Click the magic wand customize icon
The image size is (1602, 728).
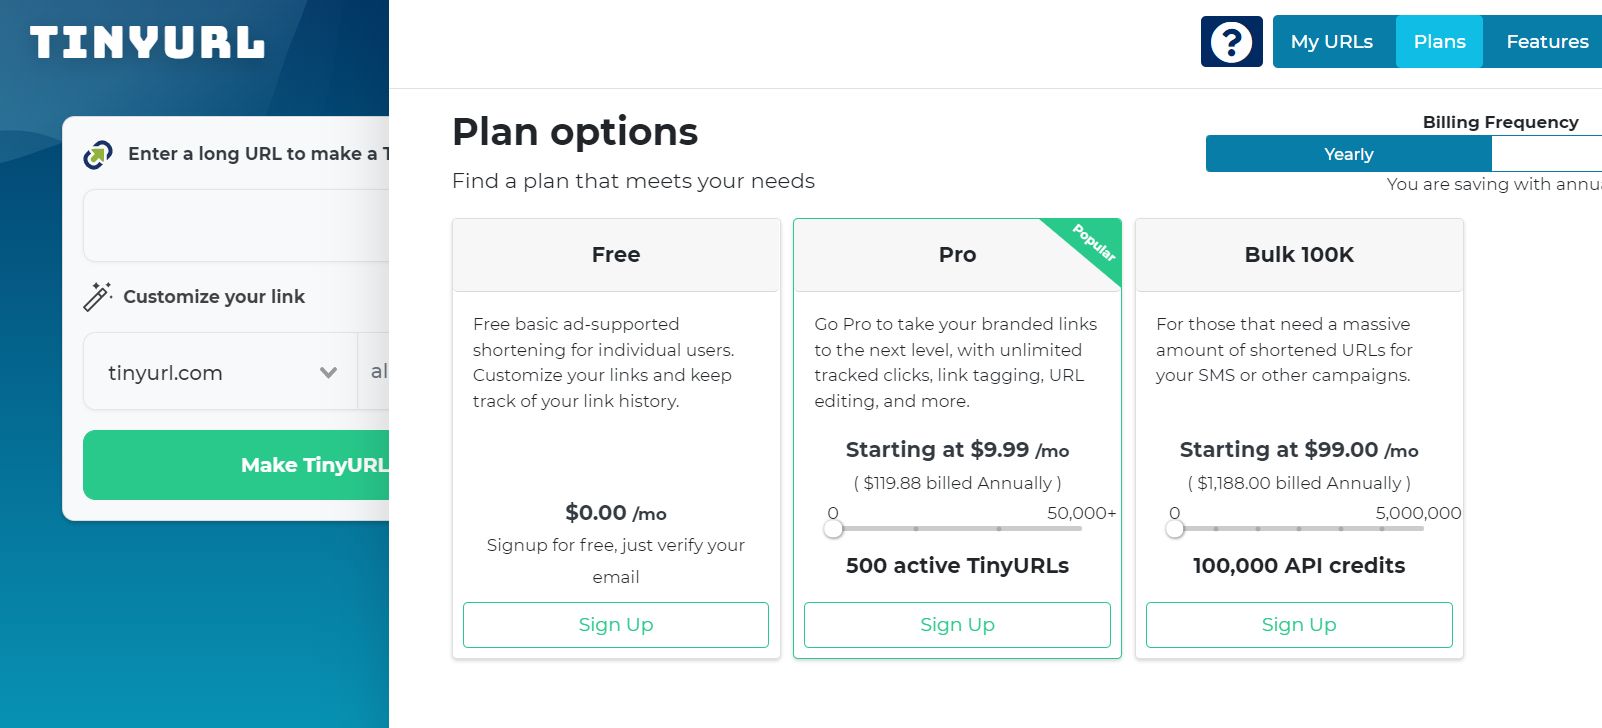click(x=97, y=296)
